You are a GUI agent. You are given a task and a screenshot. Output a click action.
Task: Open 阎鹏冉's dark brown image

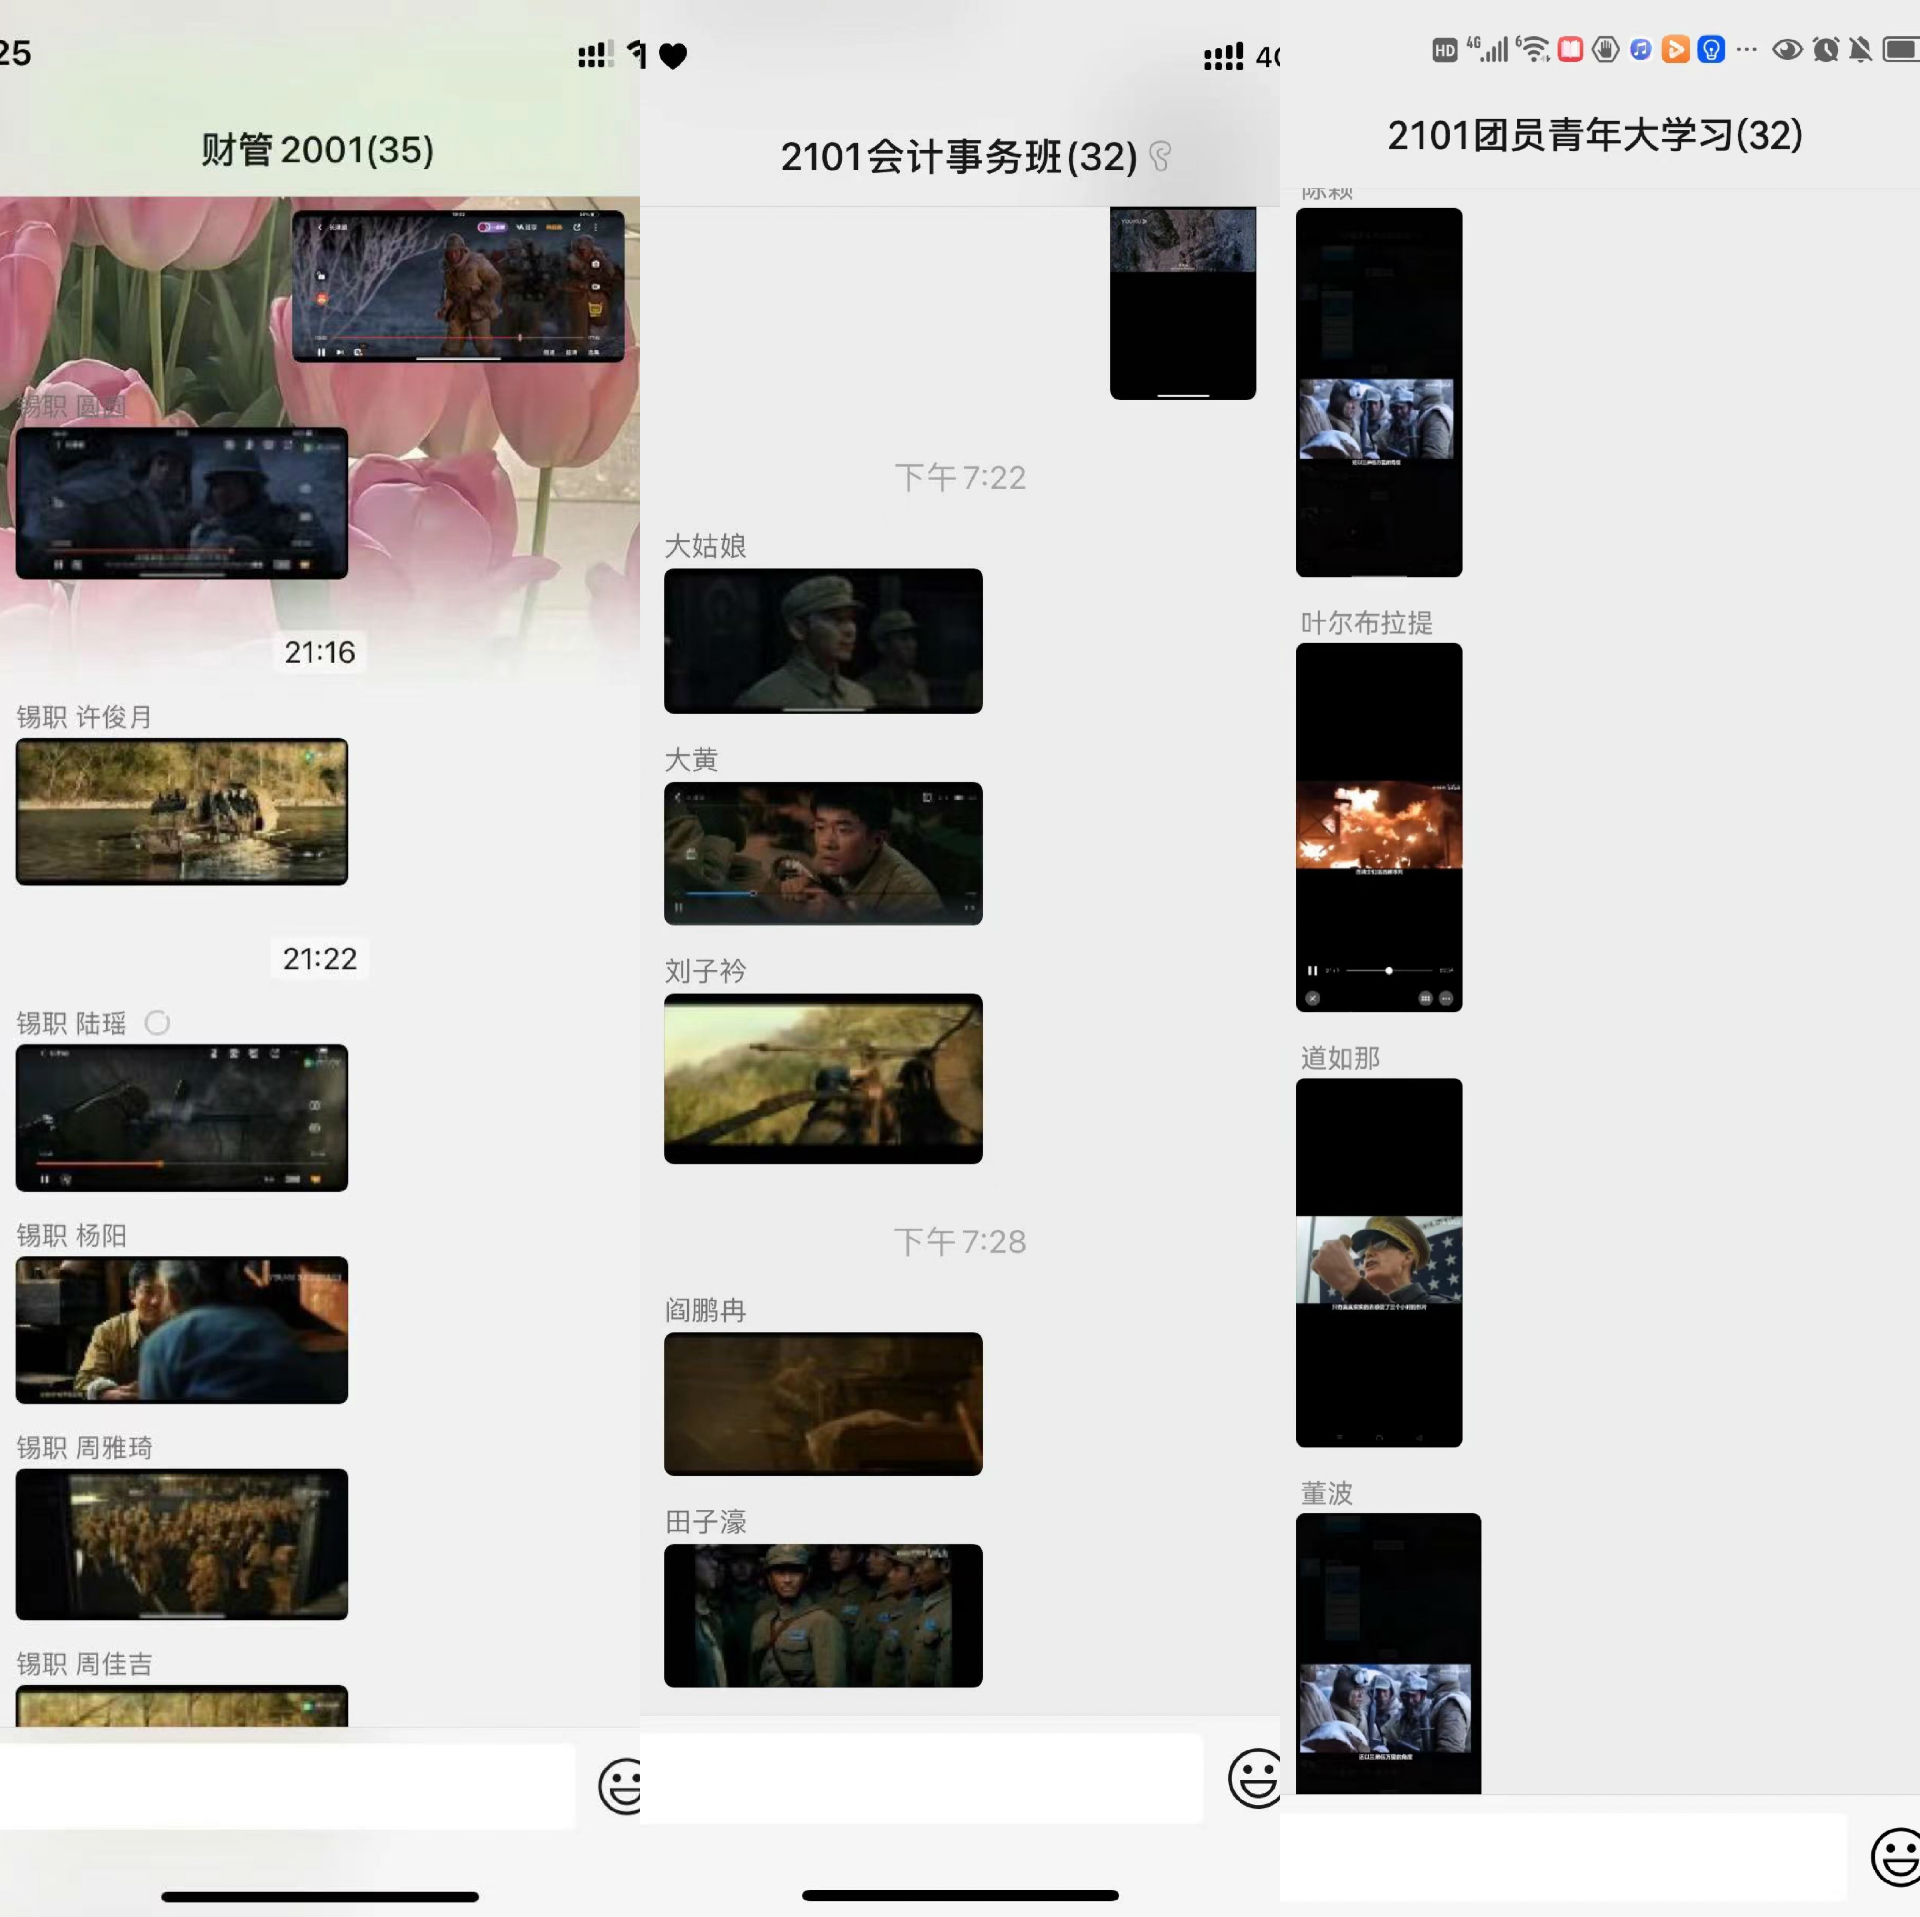823,1404
